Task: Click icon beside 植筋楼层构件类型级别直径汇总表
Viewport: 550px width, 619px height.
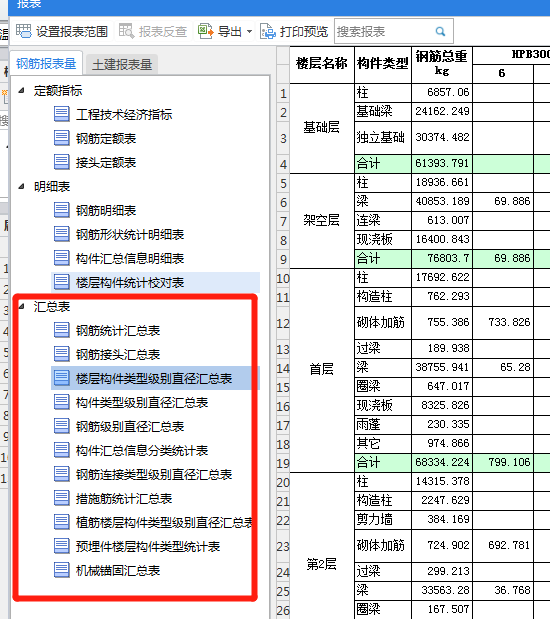Action: [62, 522]
